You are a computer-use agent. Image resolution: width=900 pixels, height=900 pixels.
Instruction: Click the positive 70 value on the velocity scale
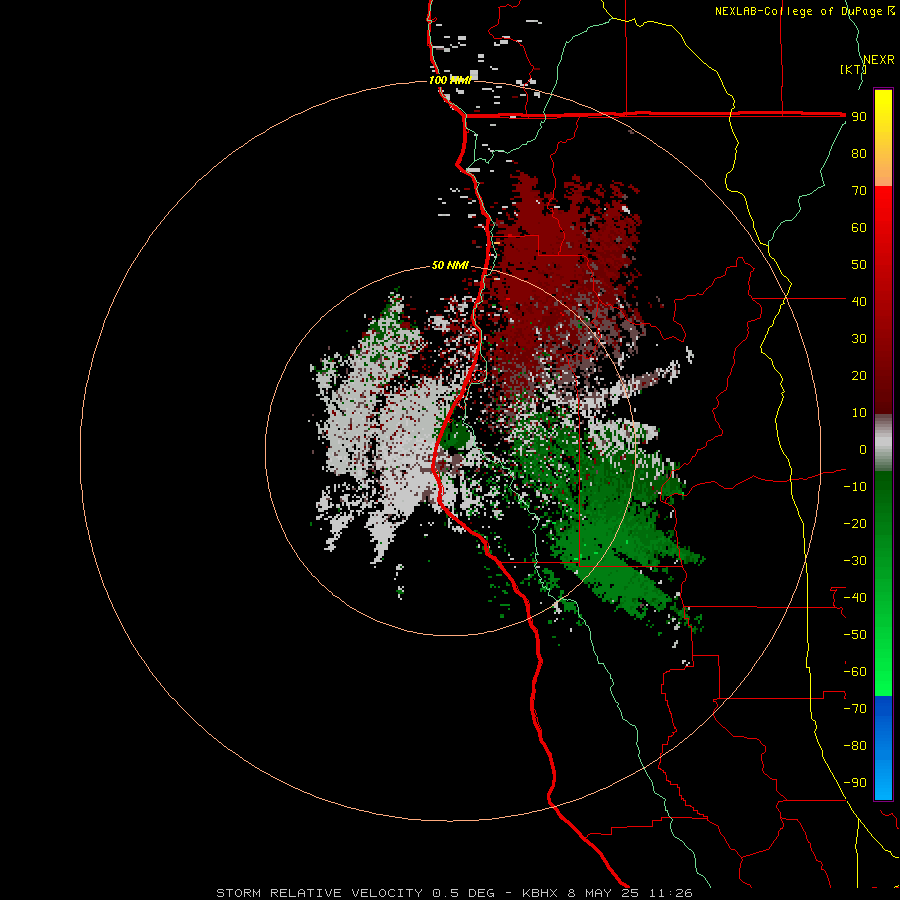tap(859, 191)
